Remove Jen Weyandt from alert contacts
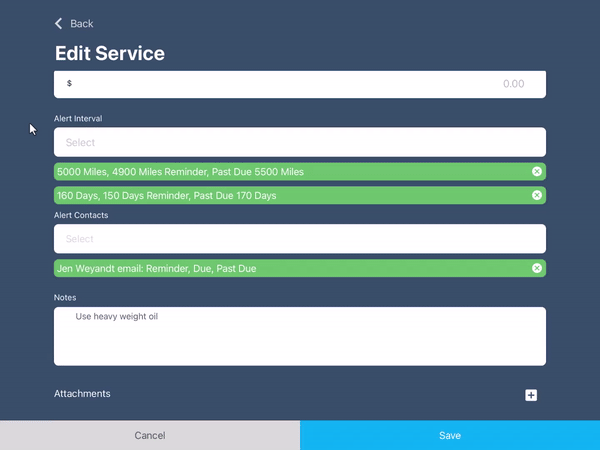600x450 pixels. [x=537, y=268]
